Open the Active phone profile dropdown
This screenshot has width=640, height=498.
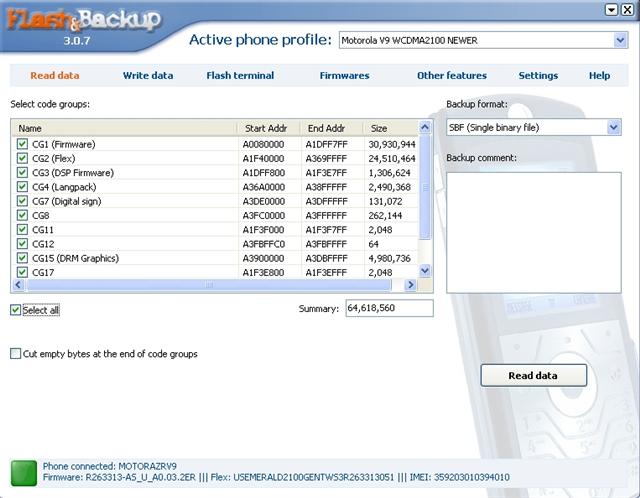619,40
